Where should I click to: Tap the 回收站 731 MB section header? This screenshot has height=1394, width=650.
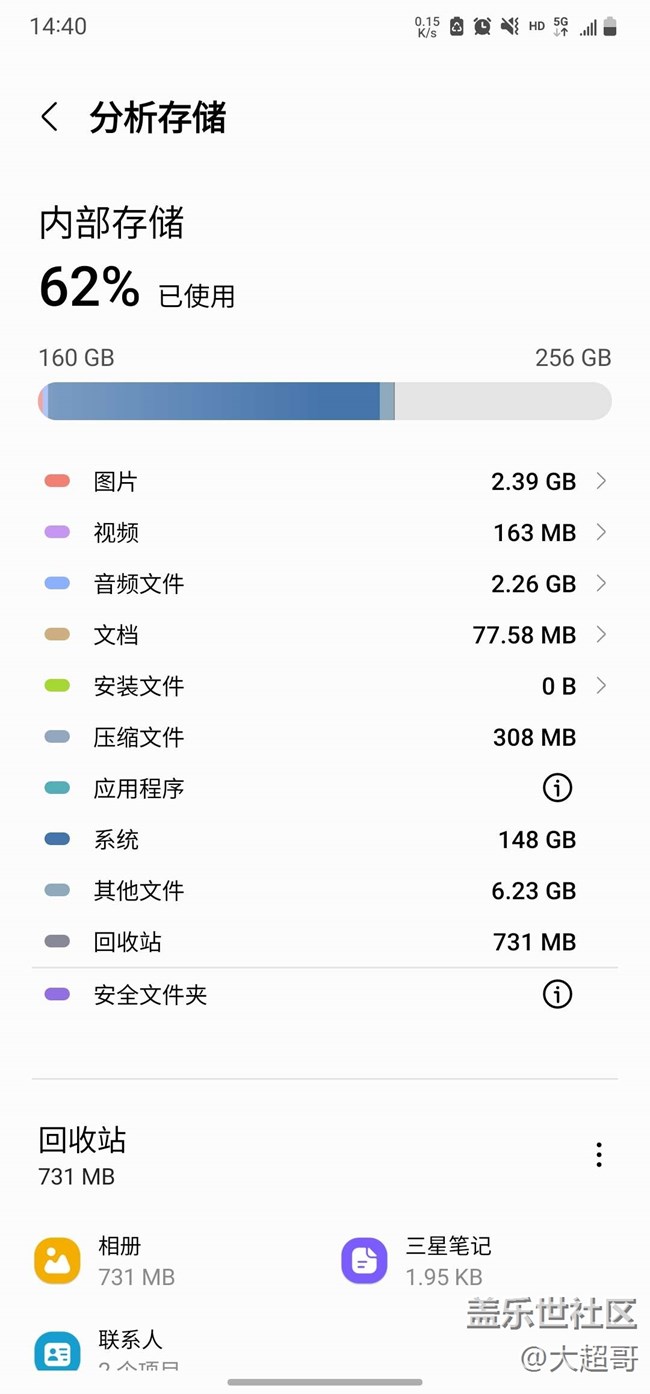[83, 1154]
